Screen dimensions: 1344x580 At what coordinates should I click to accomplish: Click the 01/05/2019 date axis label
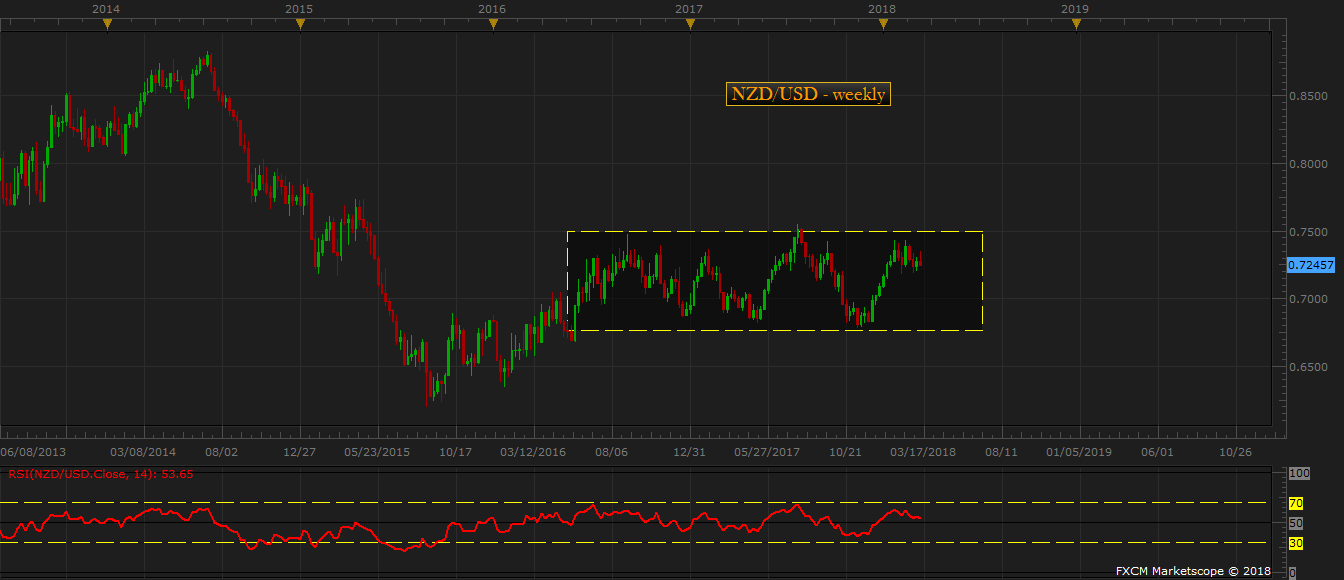click(x=1079, y=452)
